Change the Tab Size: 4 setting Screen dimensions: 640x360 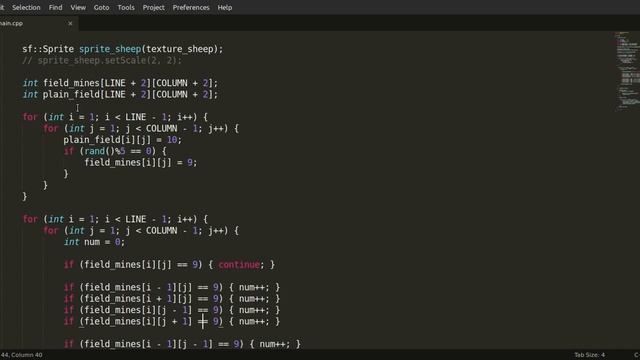click(x=589, y=355)
